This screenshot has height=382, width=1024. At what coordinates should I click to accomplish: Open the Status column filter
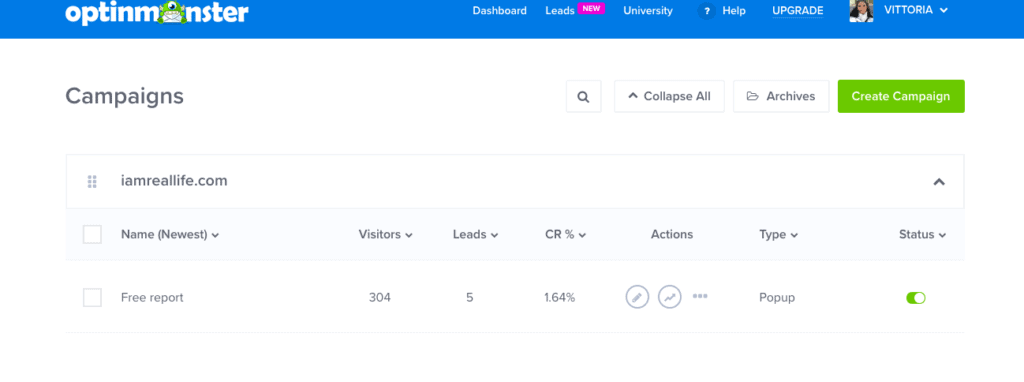pyautogui.click(x=922, y=234)
